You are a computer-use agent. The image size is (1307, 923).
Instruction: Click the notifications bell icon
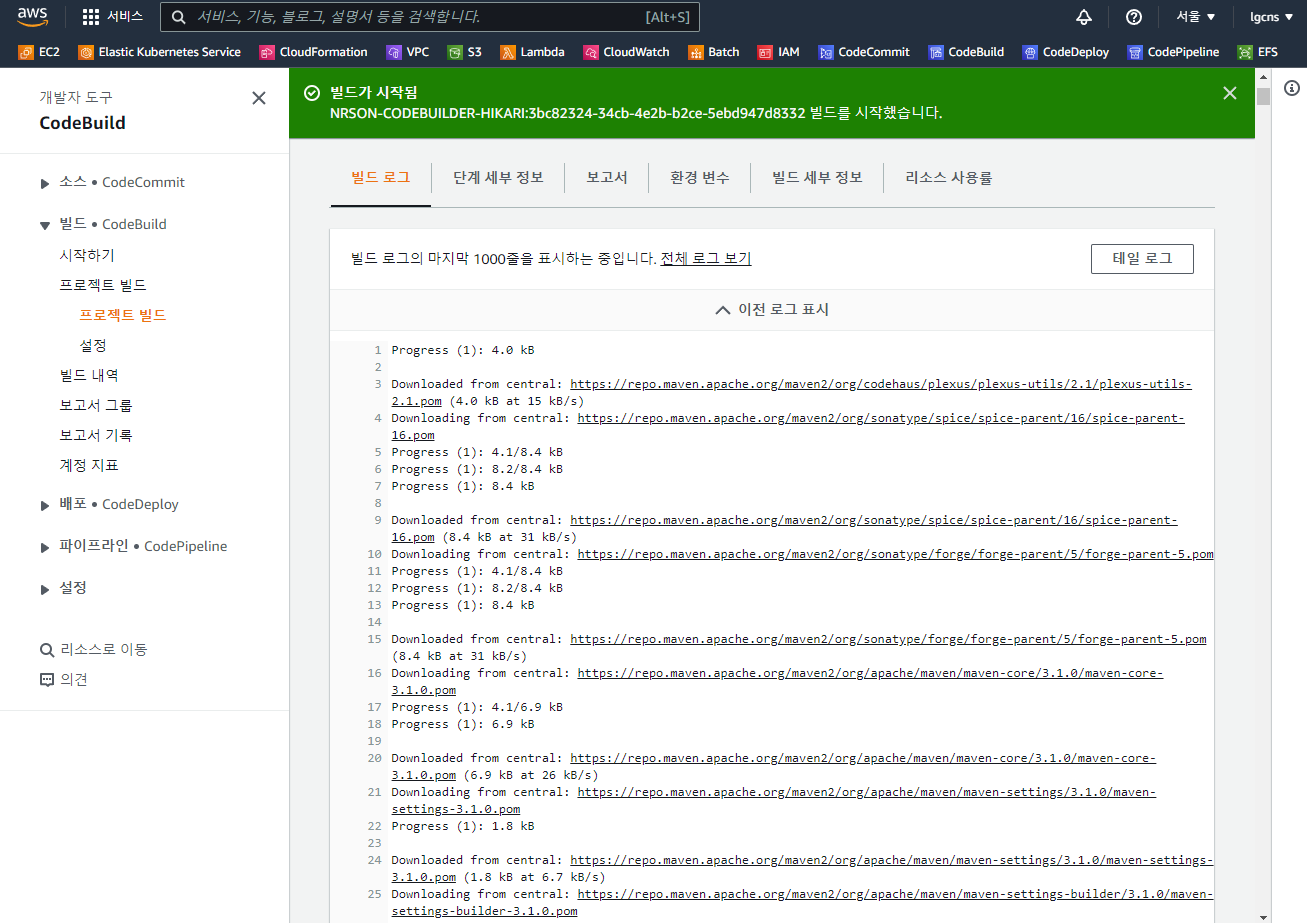(1084, 17)
